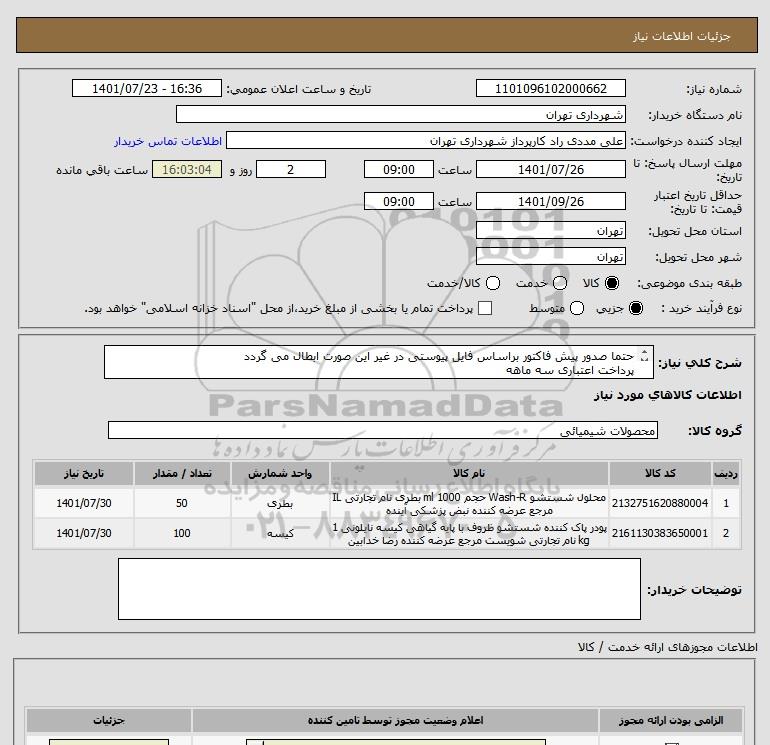Click the جزئیات اطلاعات نیاز page title

point(682,36)
